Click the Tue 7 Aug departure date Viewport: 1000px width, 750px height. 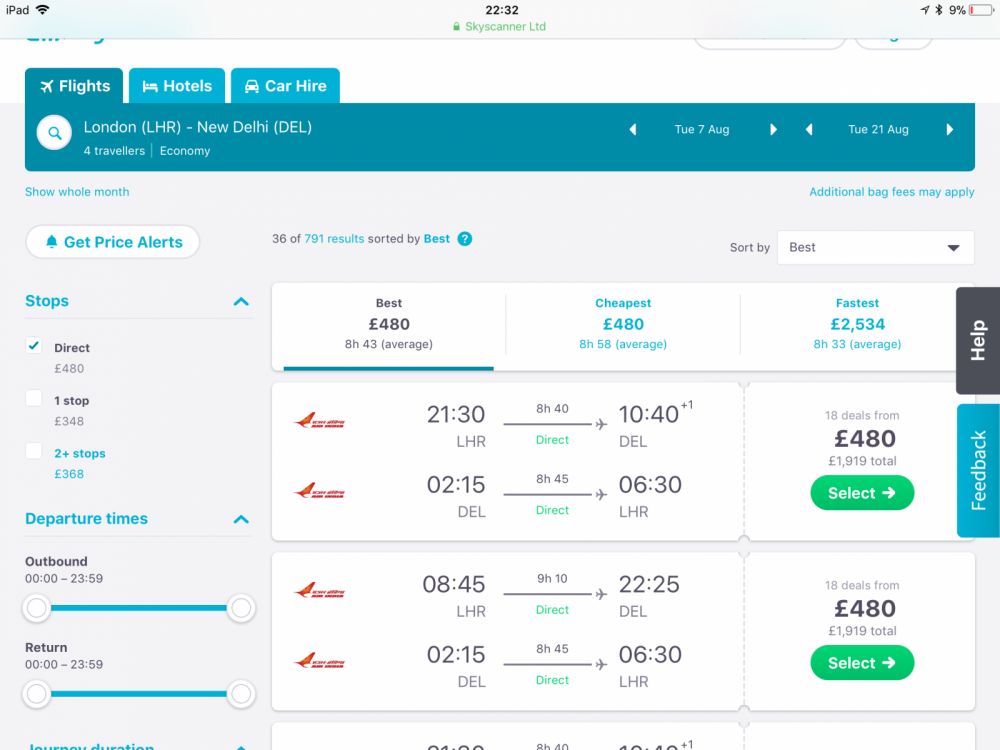coord(702,129)
